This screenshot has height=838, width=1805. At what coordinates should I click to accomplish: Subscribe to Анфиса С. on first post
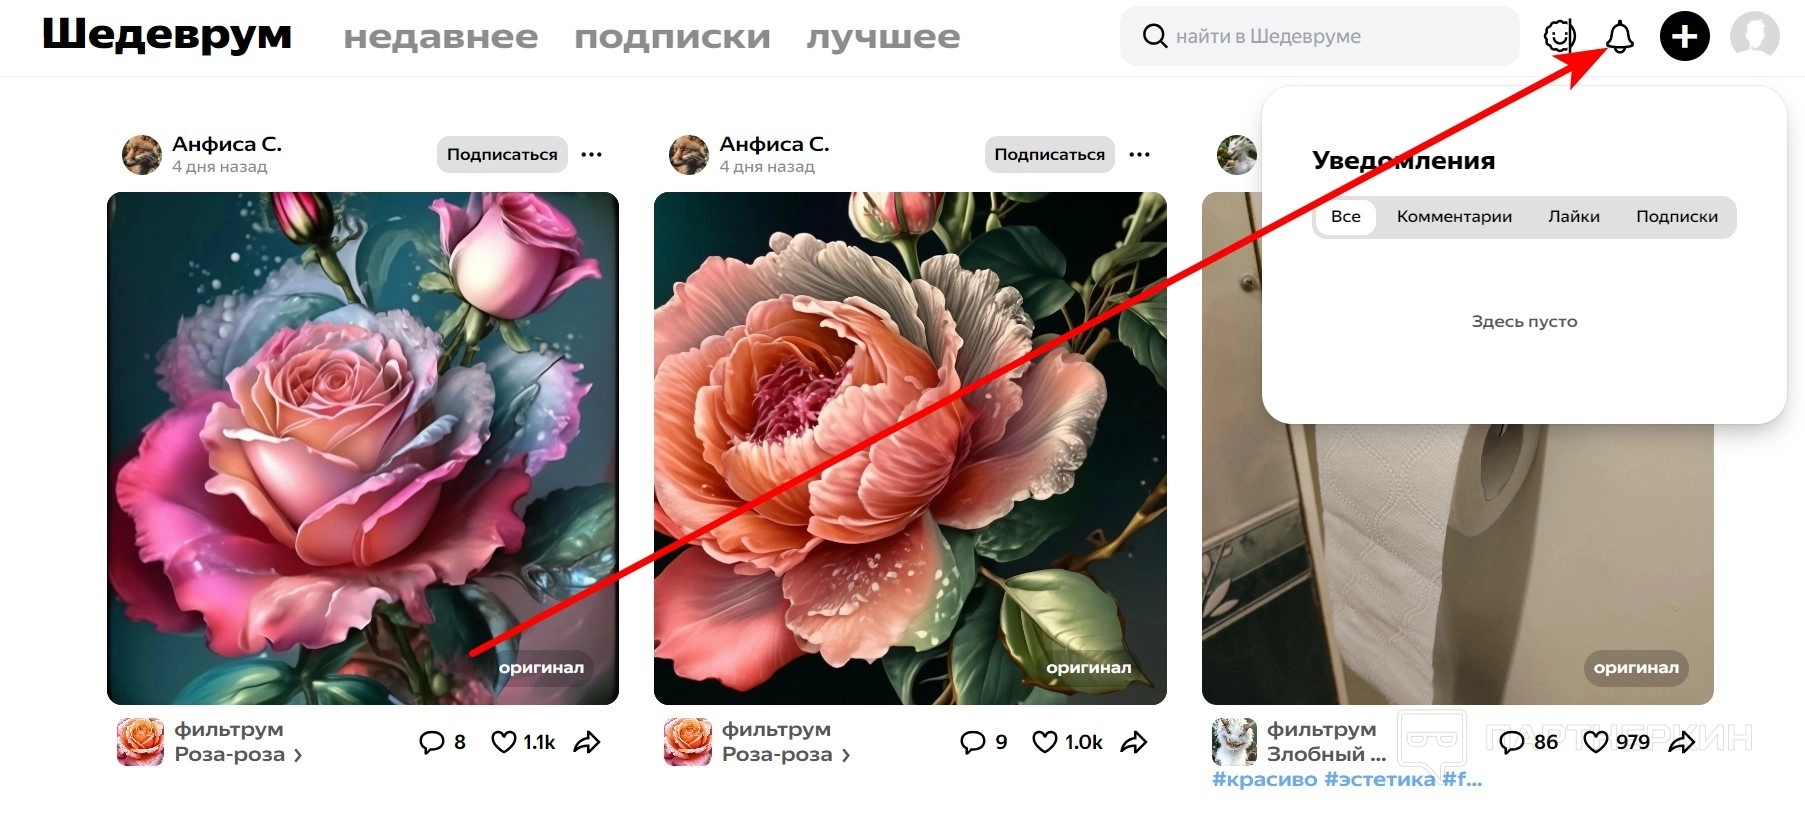coord(502,154)
